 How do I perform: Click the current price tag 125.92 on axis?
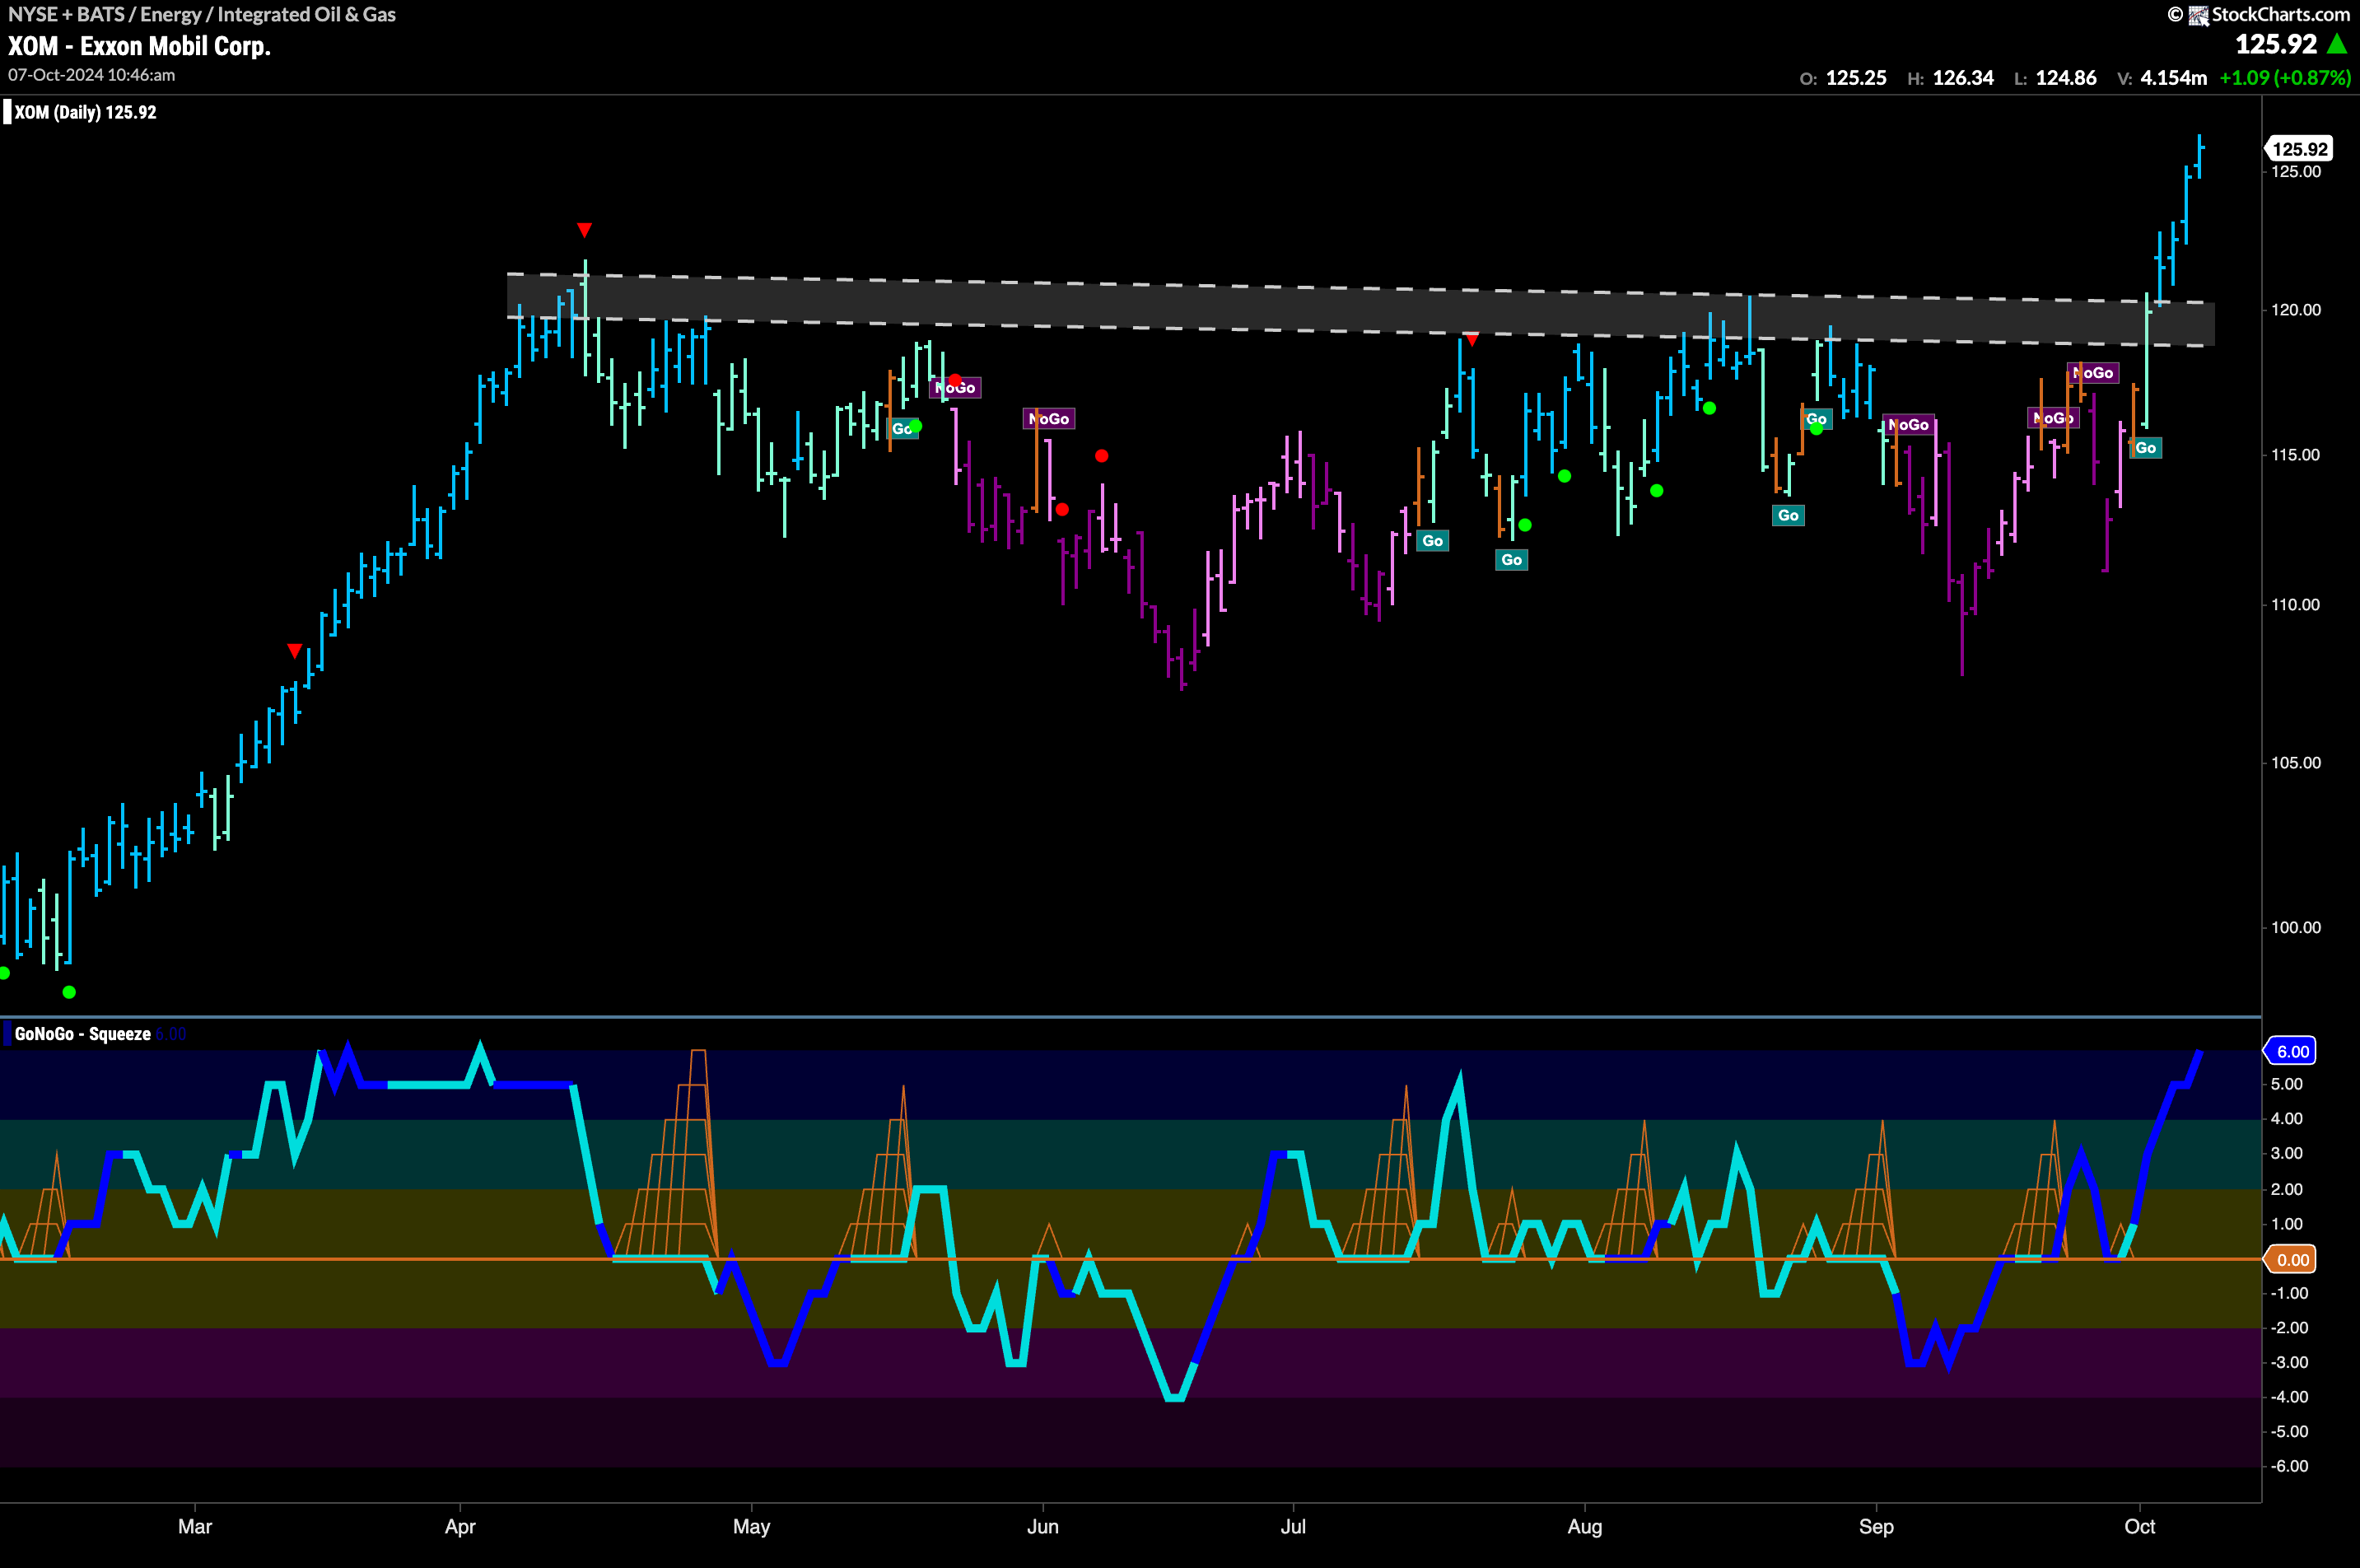click(x=2299, y=149)
